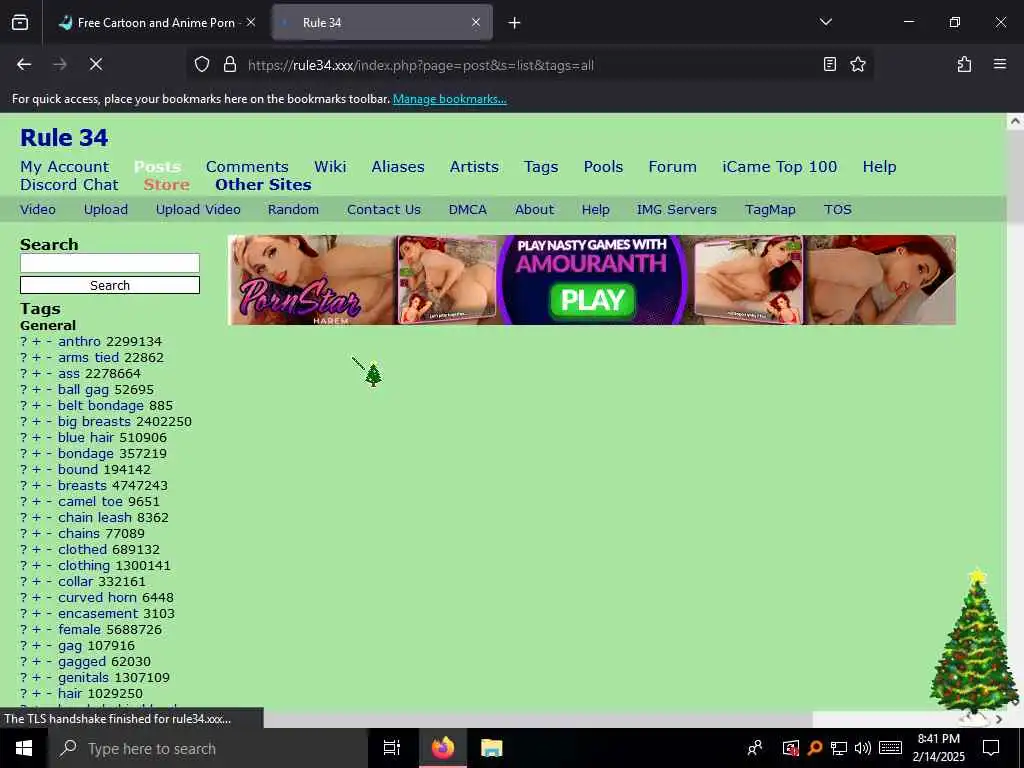This screenshot has height=768, width=1024.
Task: Open network status tray icon
Action: [839, 748]
